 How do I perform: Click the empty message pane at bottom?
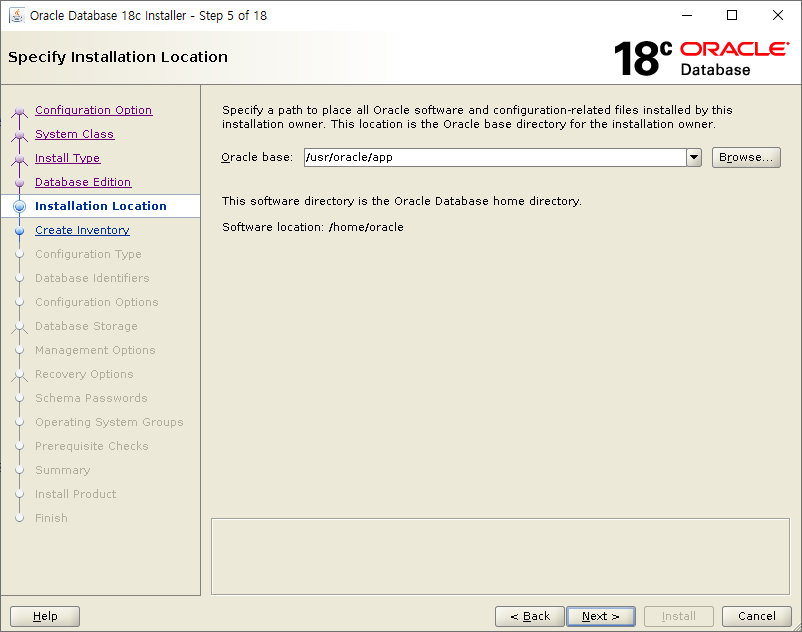tap(500, 556)
